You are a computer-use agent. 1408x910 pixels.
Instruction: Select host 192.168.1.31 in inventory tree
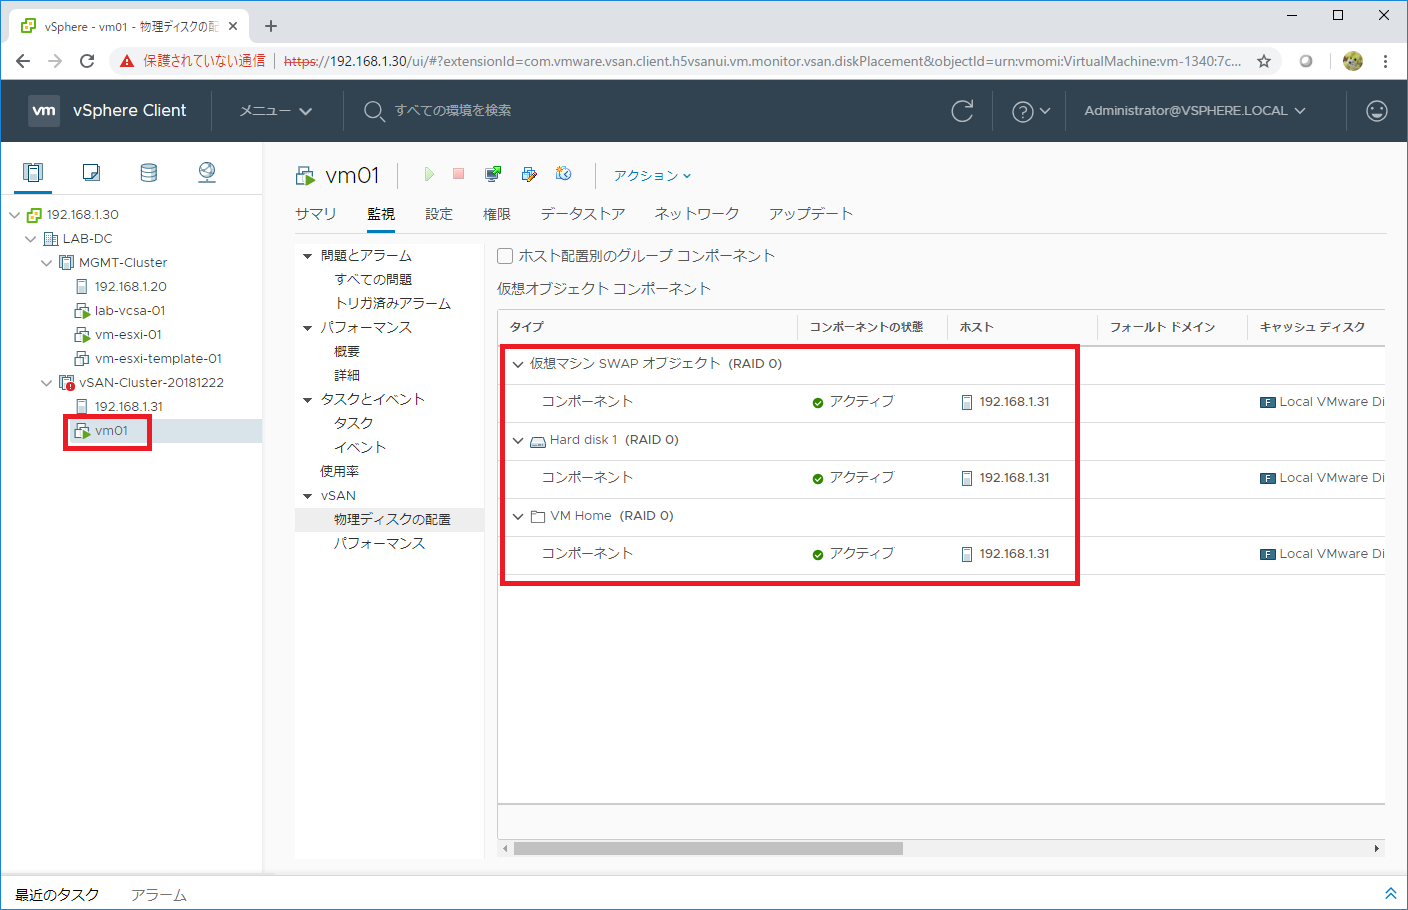click(129, 407)
